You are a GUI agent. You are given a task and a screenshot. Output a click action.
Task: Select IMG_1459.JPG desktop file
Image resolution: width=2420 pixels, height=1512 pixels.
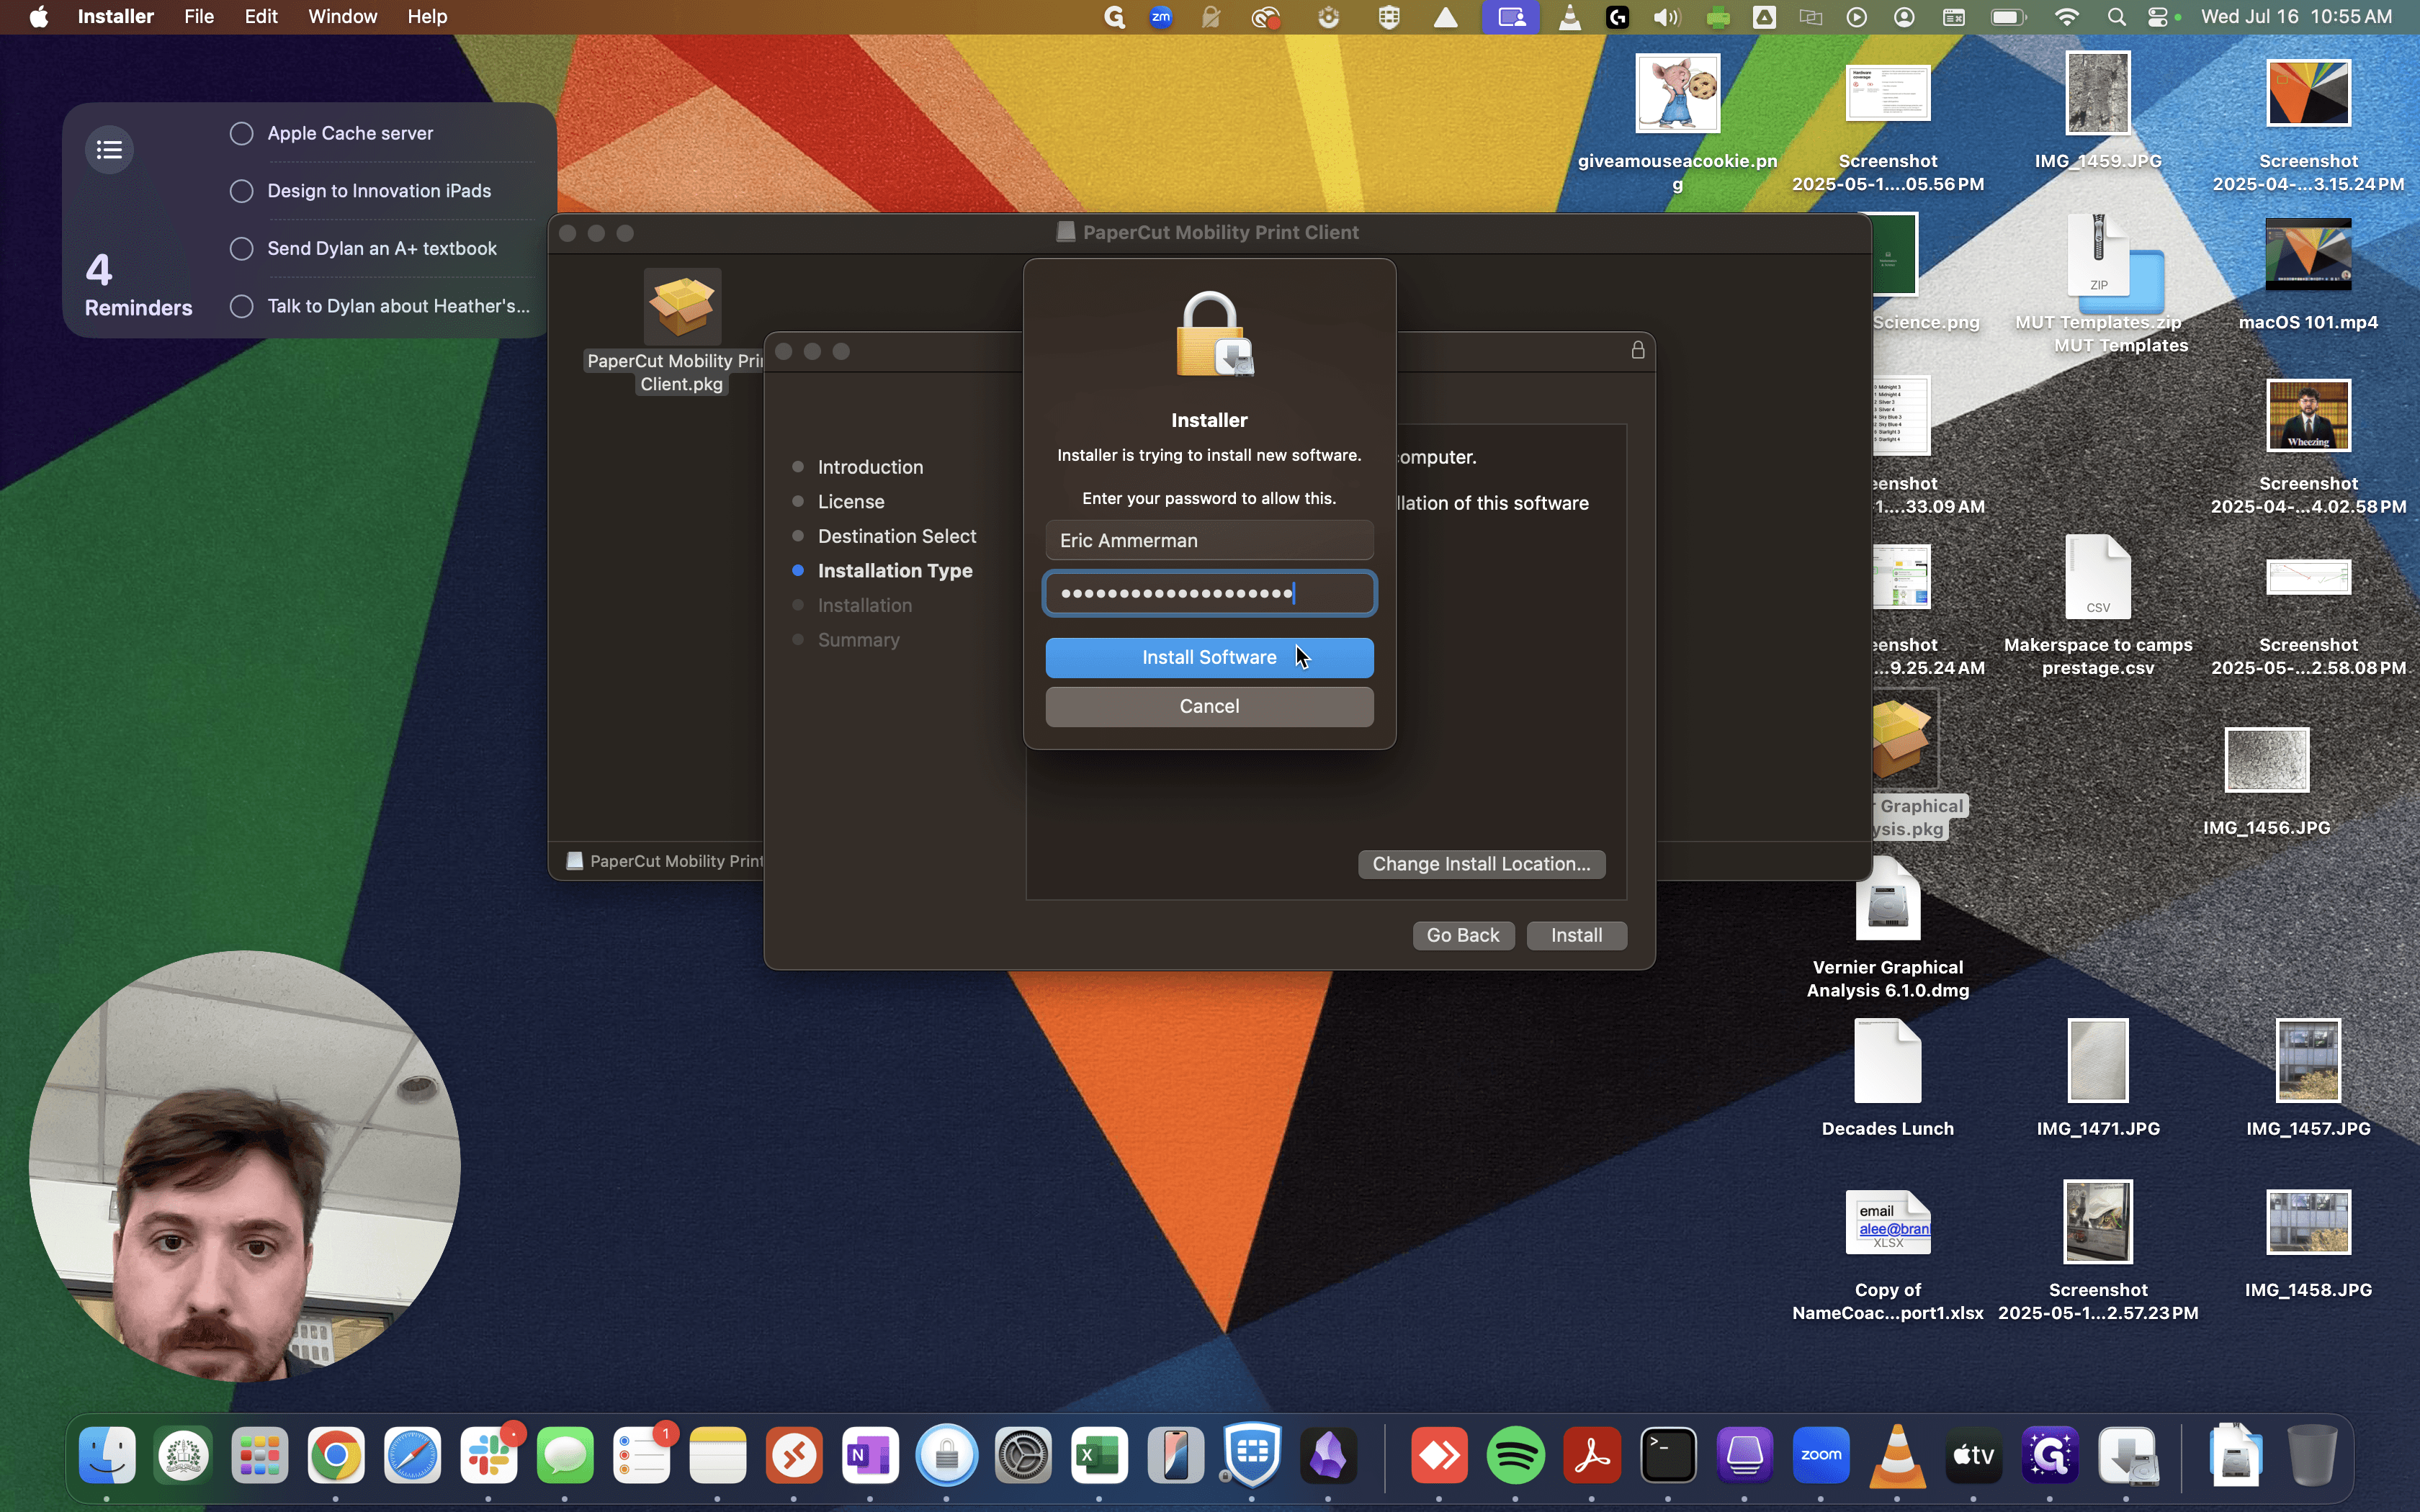[x=2098, y=93]
